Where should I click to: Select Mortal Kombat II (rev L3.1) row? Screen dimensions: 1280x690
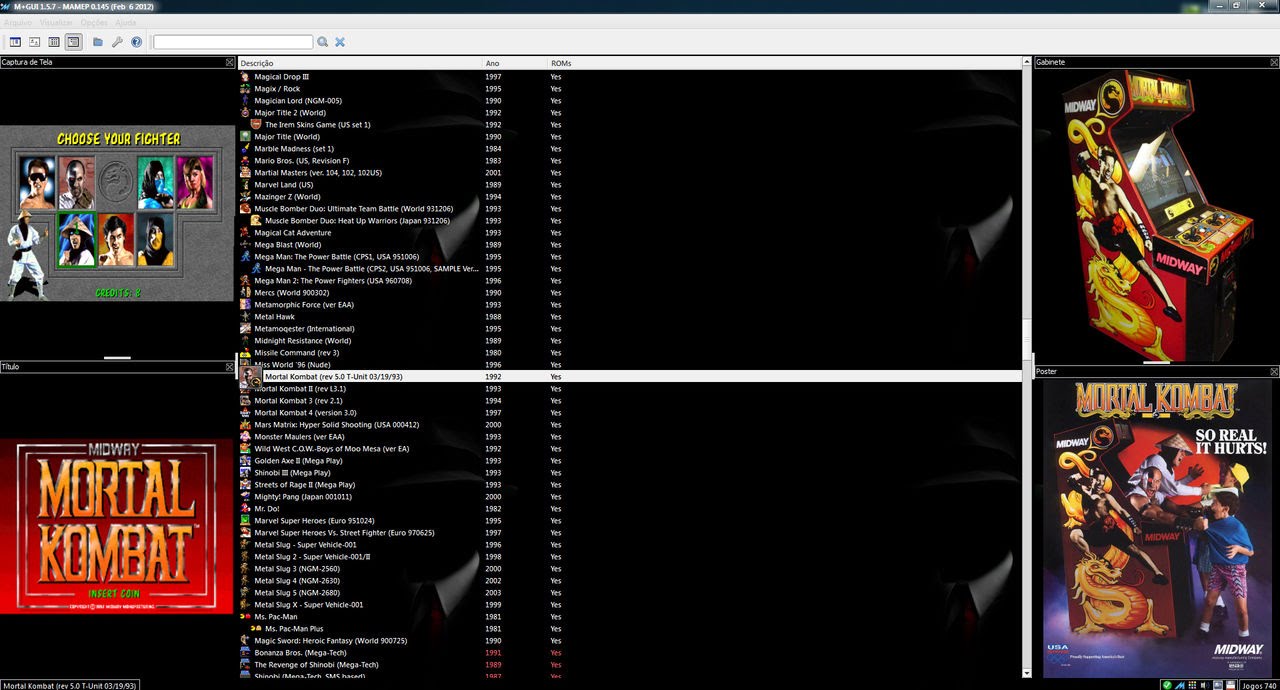click(630, 389)
